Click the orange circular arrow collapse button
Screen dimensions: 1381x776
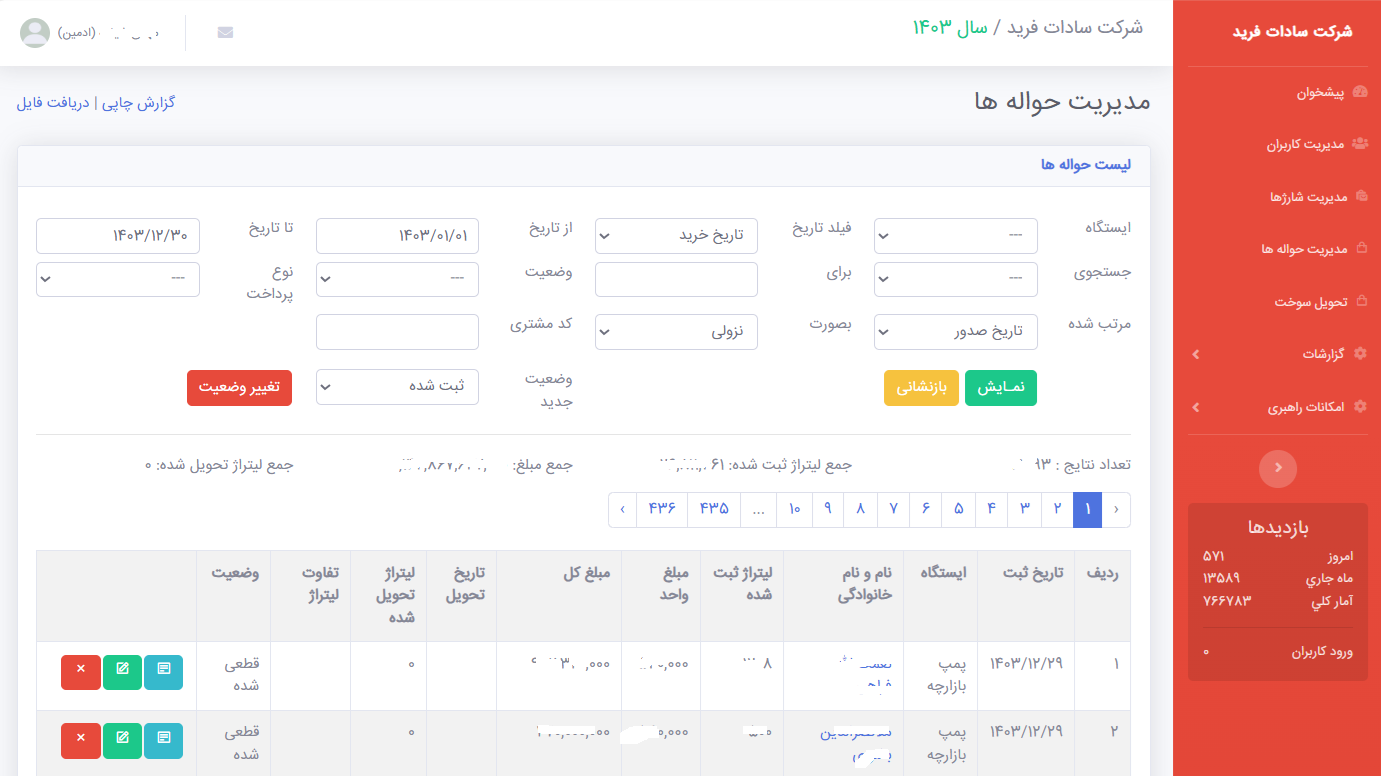pyautogui.click(x=1277, y=468)
